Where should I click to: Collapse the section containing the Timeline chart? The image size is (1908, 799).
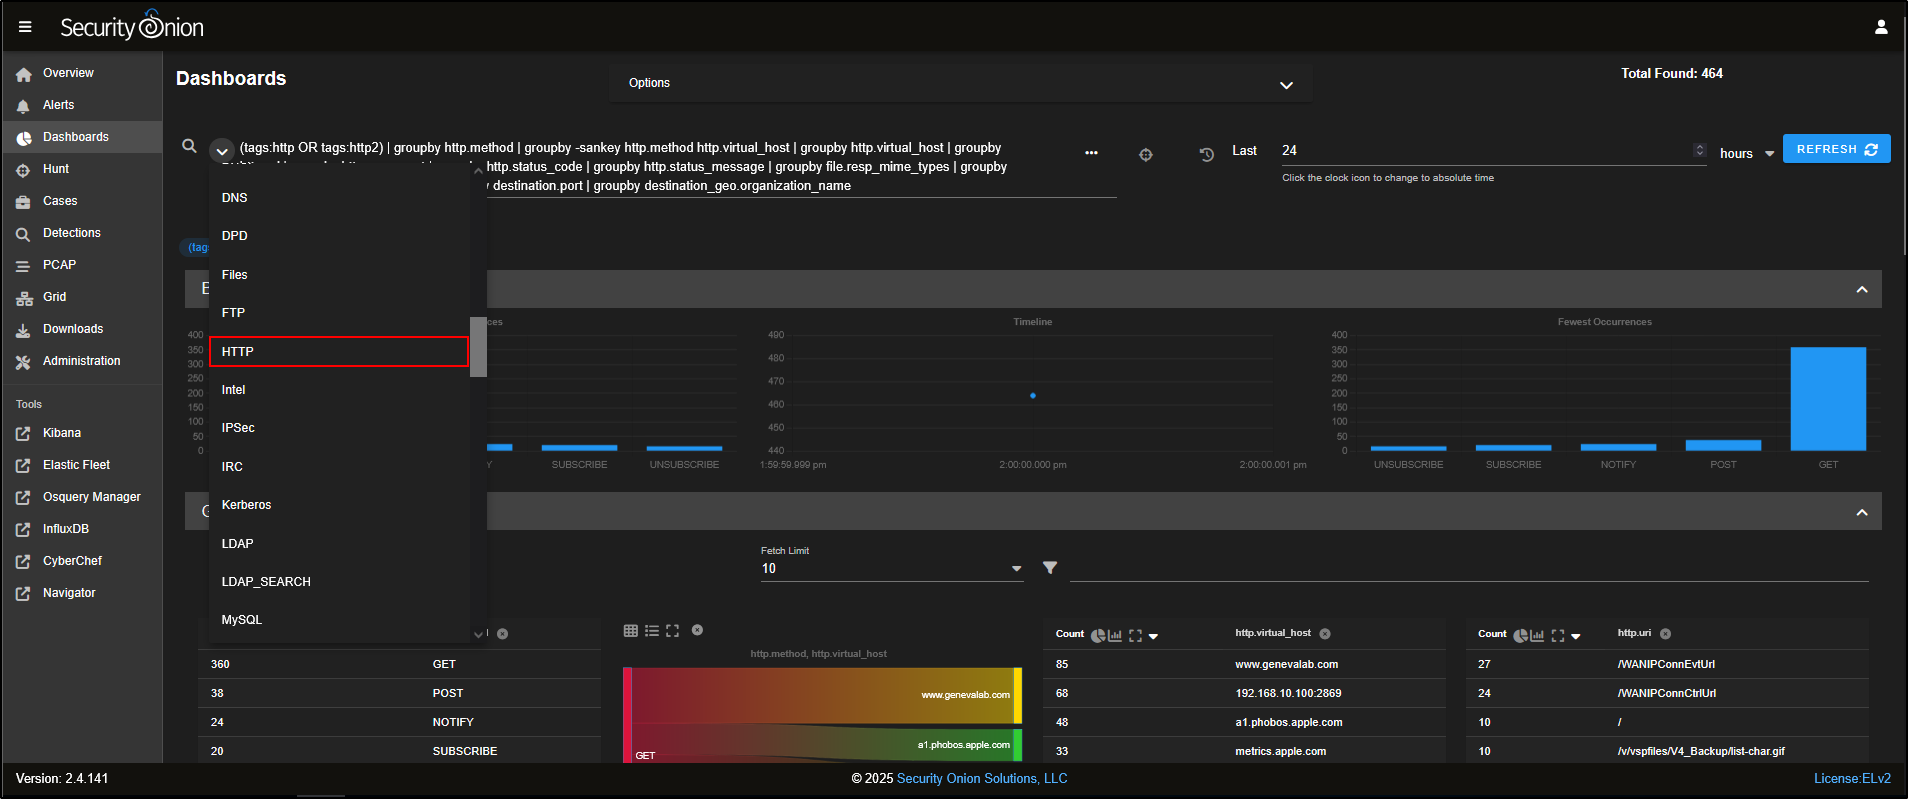click(x=1861, y=290)
